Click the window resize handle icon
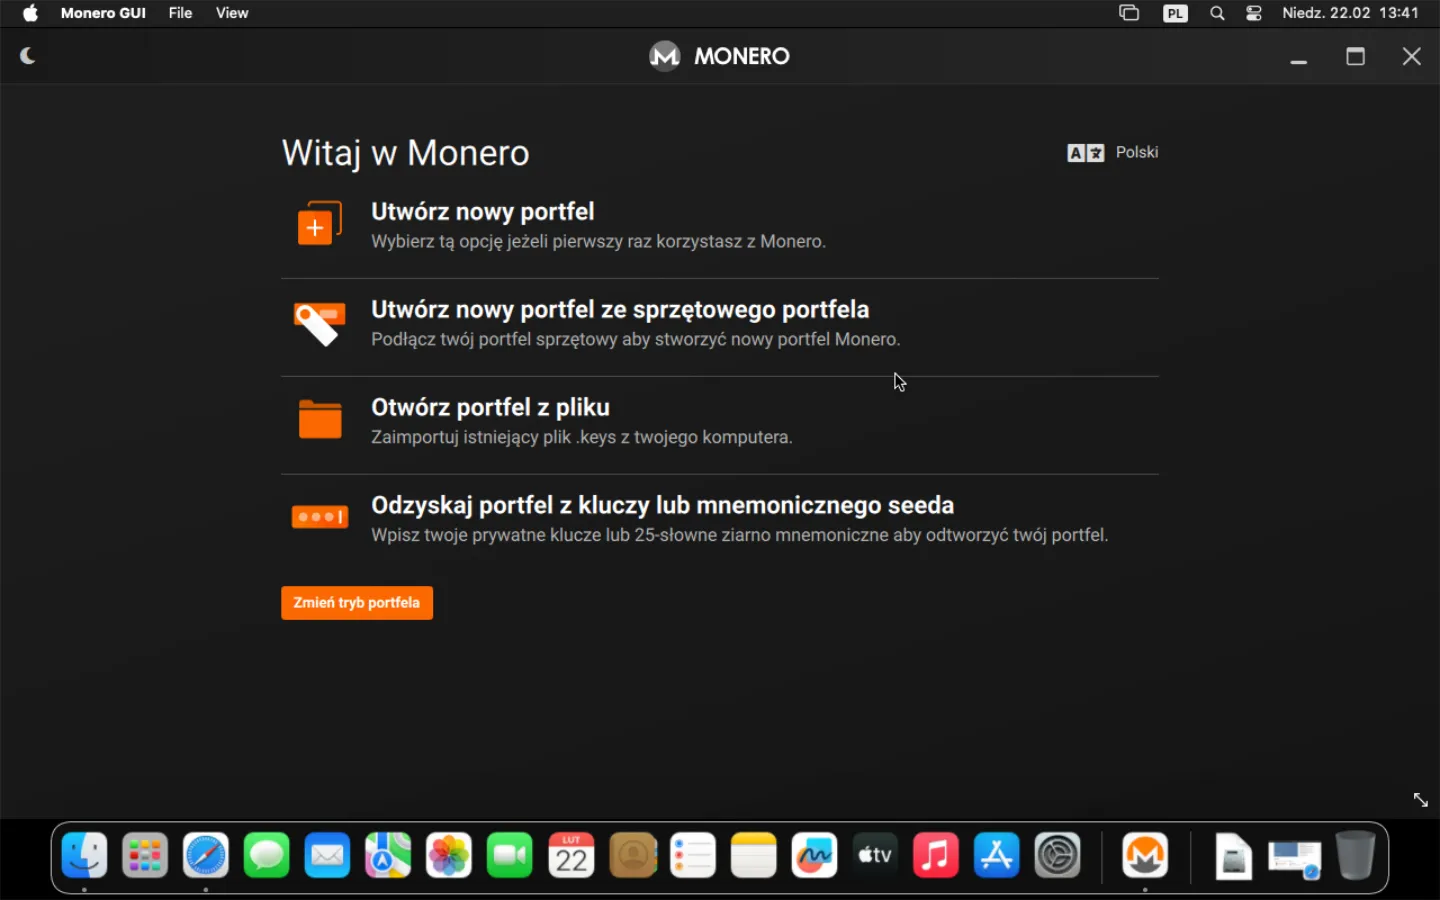This screenshot has height=900, width=1440. click(1420, 800)
